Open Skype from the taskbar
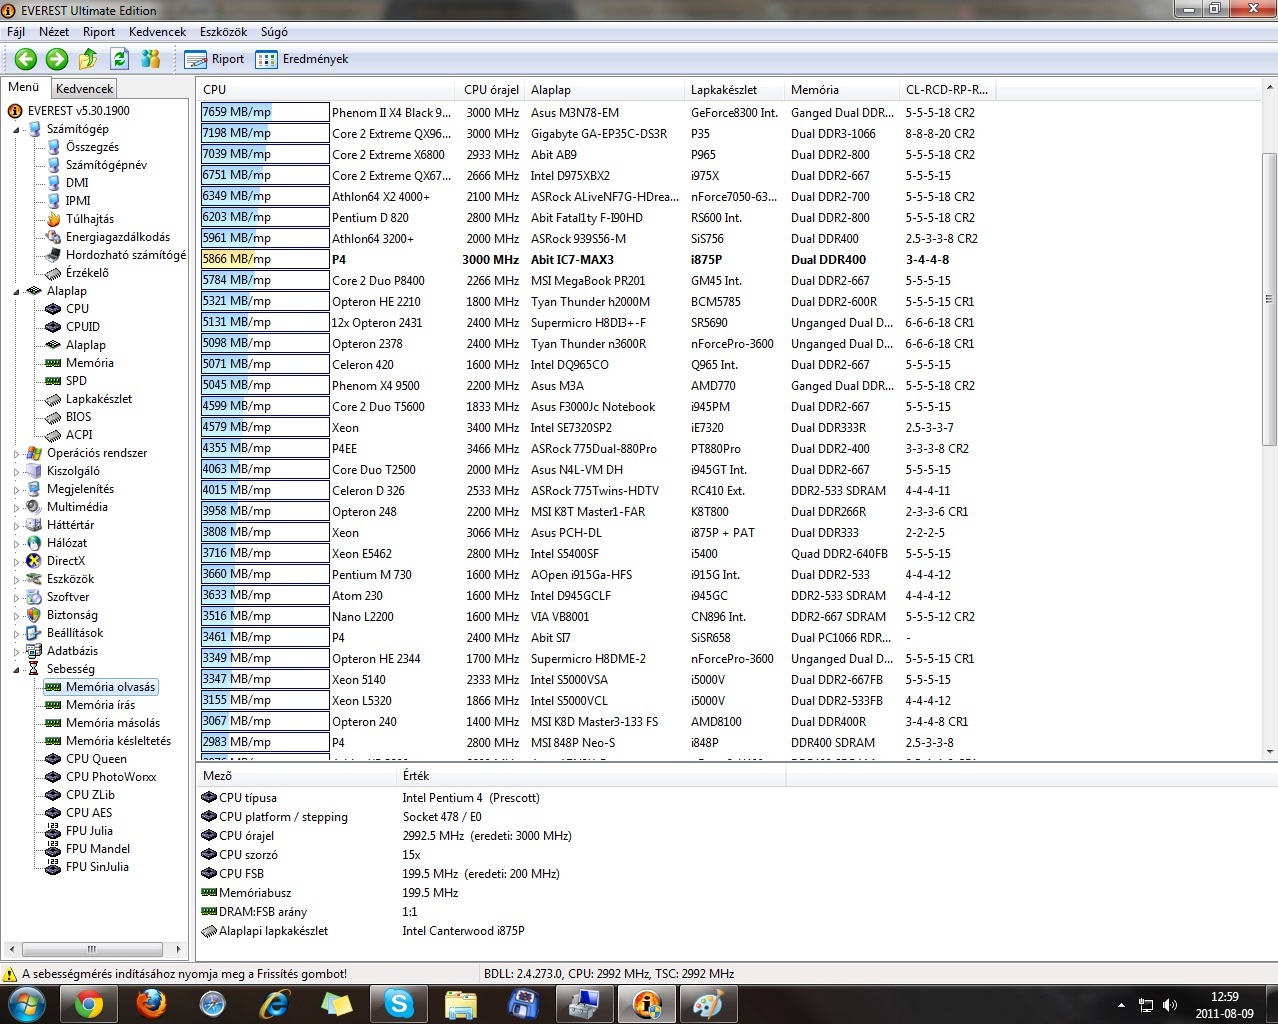1278x1024 pixels. pos(399,1003)
